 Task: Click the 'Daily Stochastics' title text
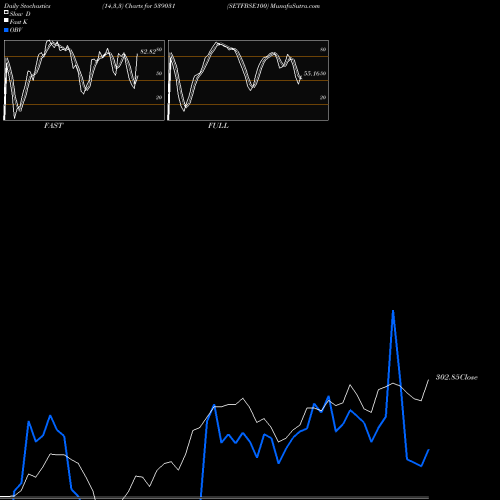[27, 6]
